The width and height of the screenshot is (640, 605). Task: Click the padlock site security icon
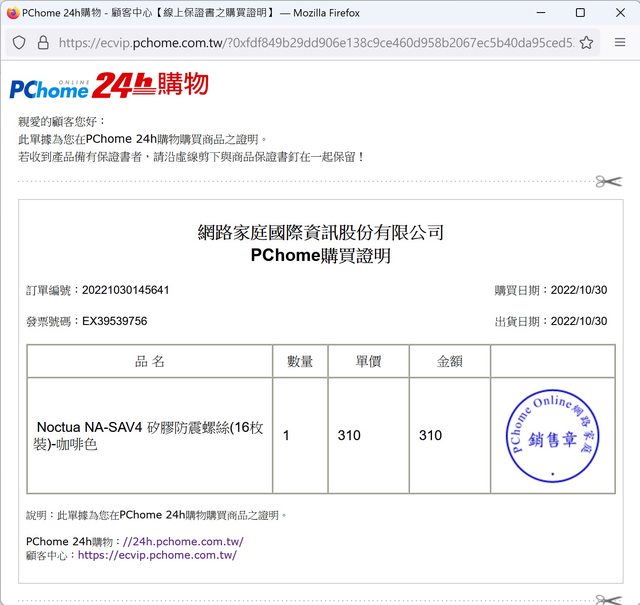tap(42, 43)
